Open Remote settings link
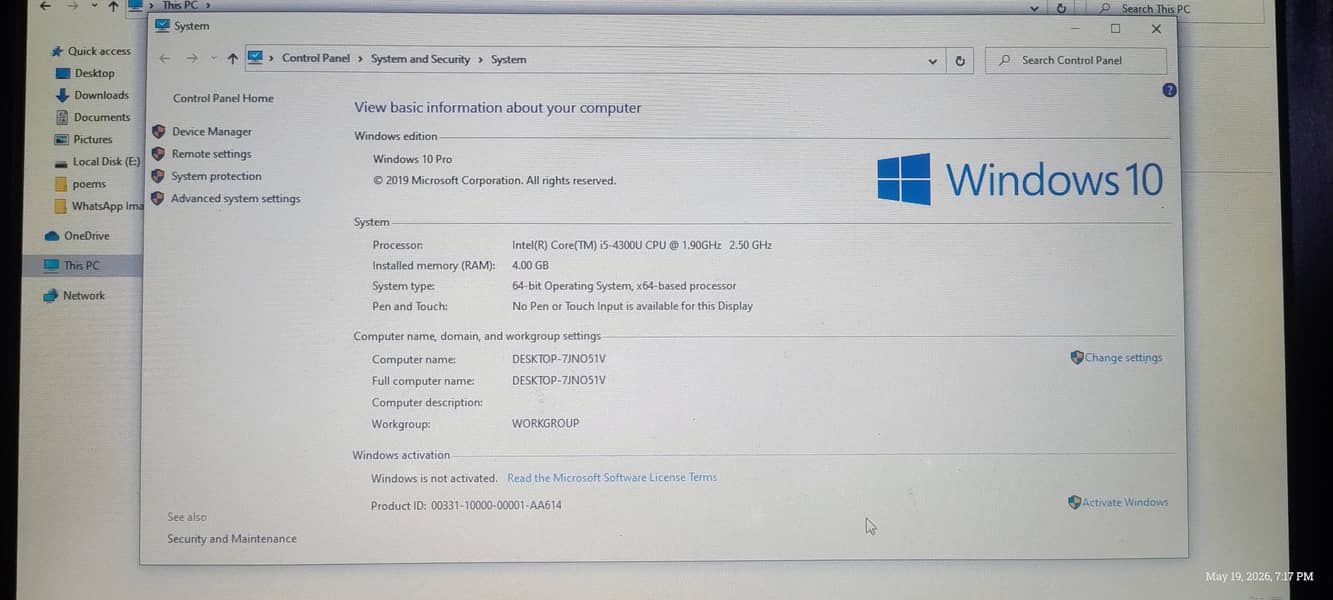1333x600 pixels. [211, 154]
